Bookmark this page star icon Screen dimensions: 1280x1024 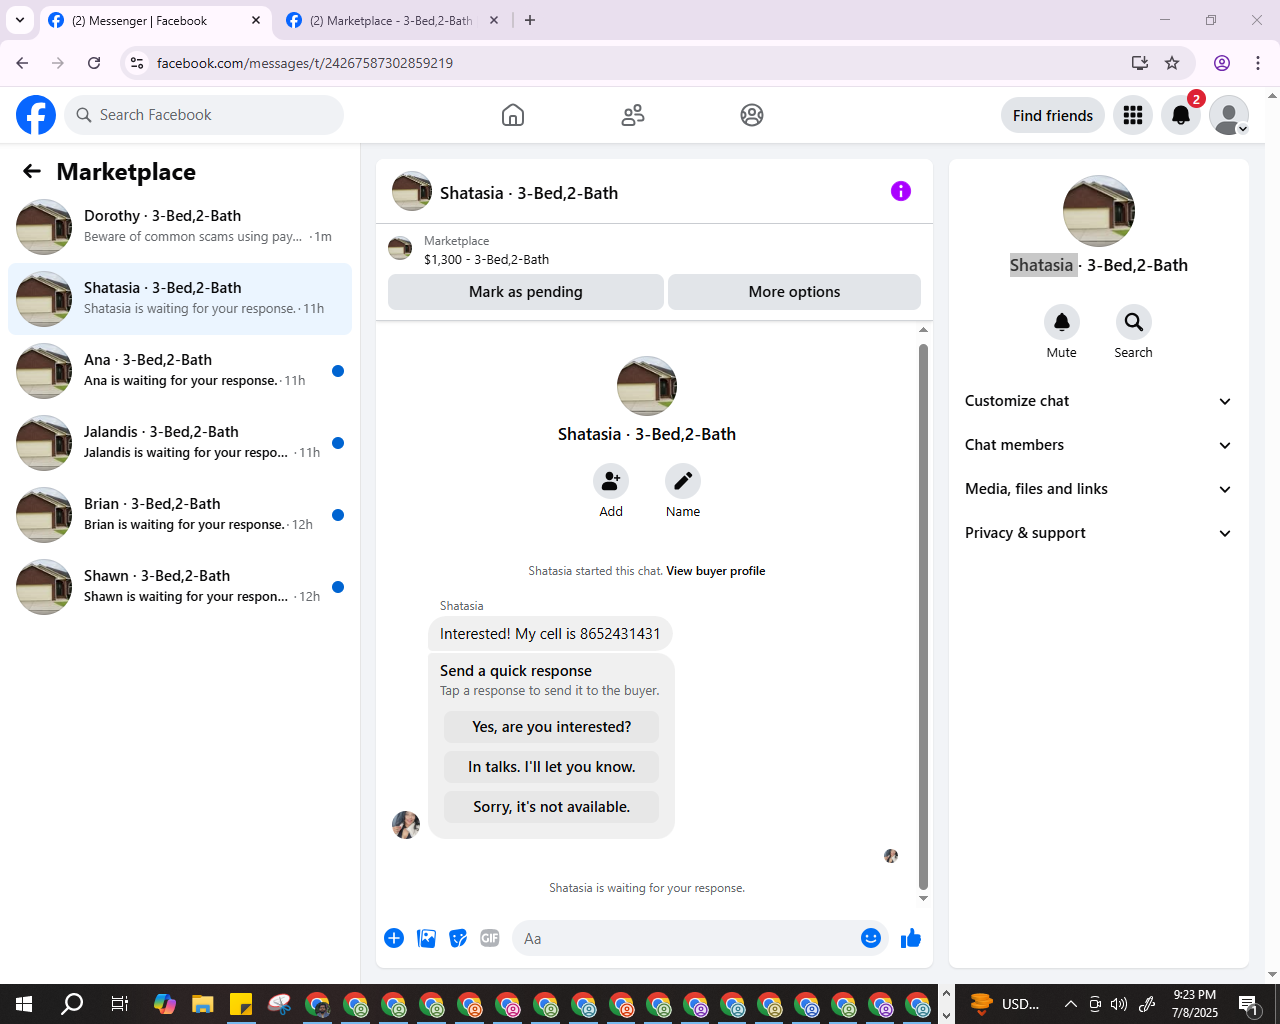click(x=1172, y=63)
